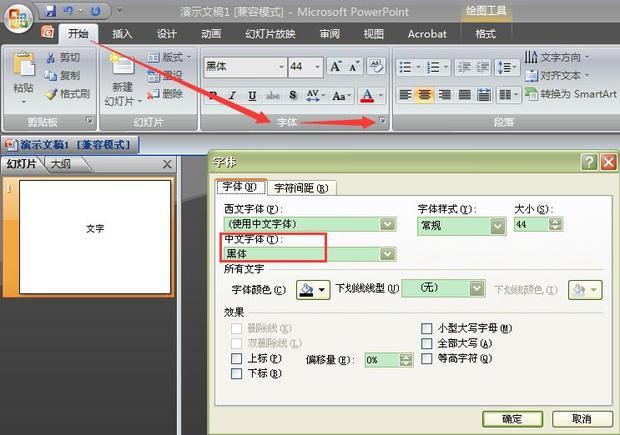Tick the All Caps (全部大写) checkbox

click(427, 343)
